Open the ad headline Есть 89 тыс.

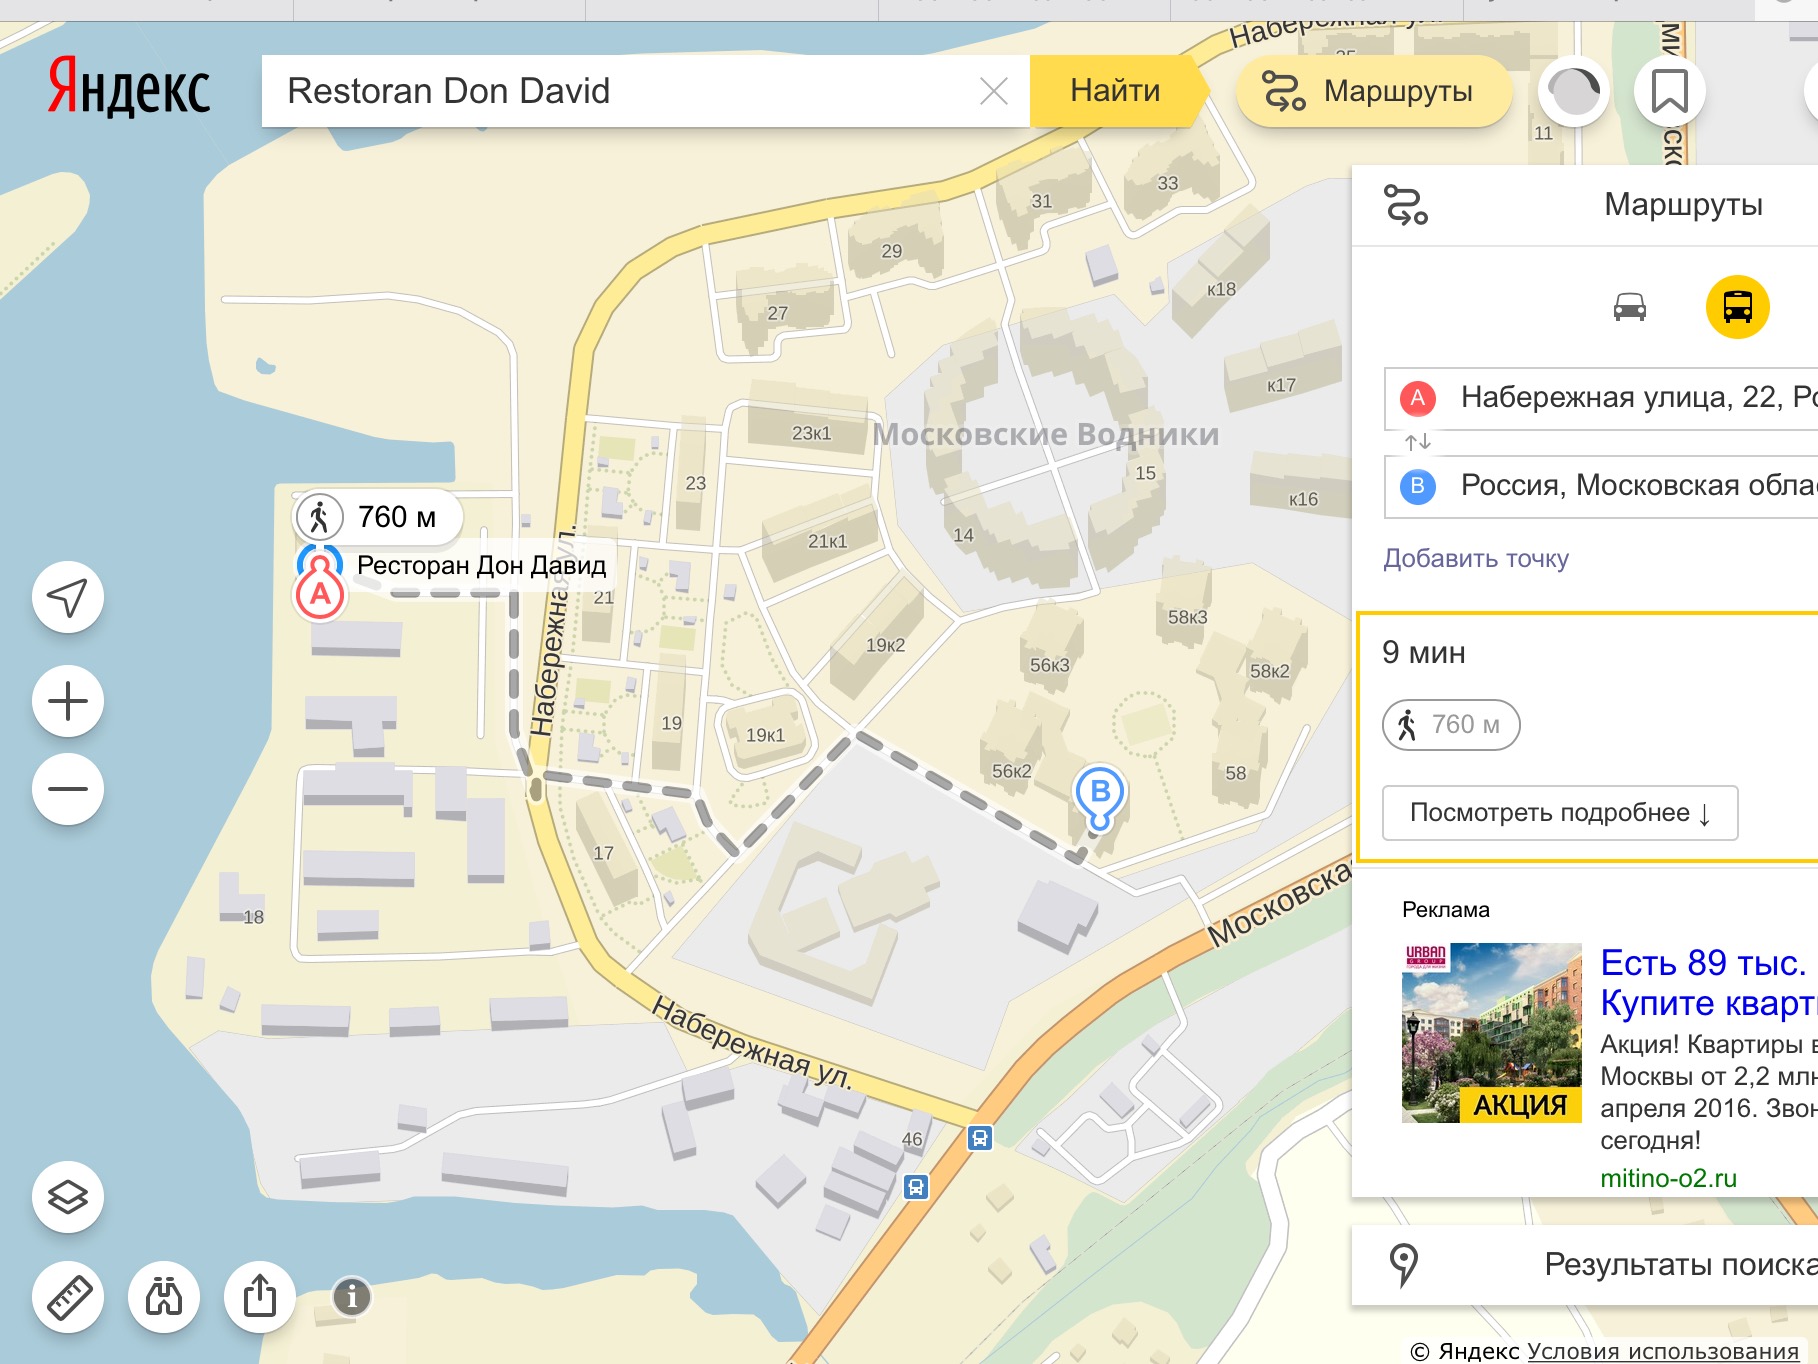coord(1708,982)
